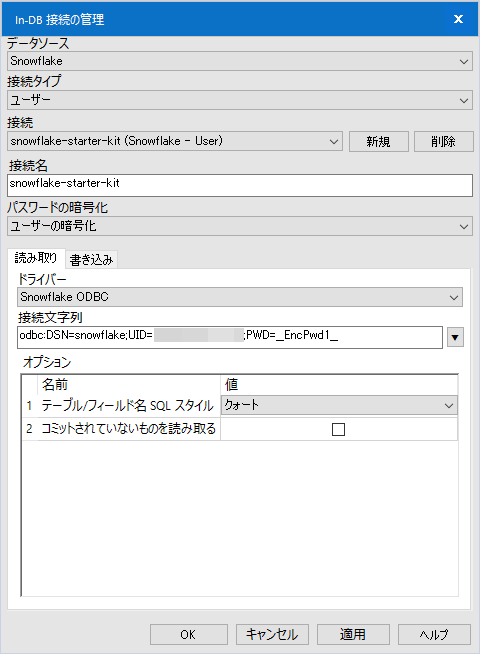This screenshot has width=480, height=654.
Task: Open the 接続タイプ dropdown showing ユーザー
Action: [240, 100]
